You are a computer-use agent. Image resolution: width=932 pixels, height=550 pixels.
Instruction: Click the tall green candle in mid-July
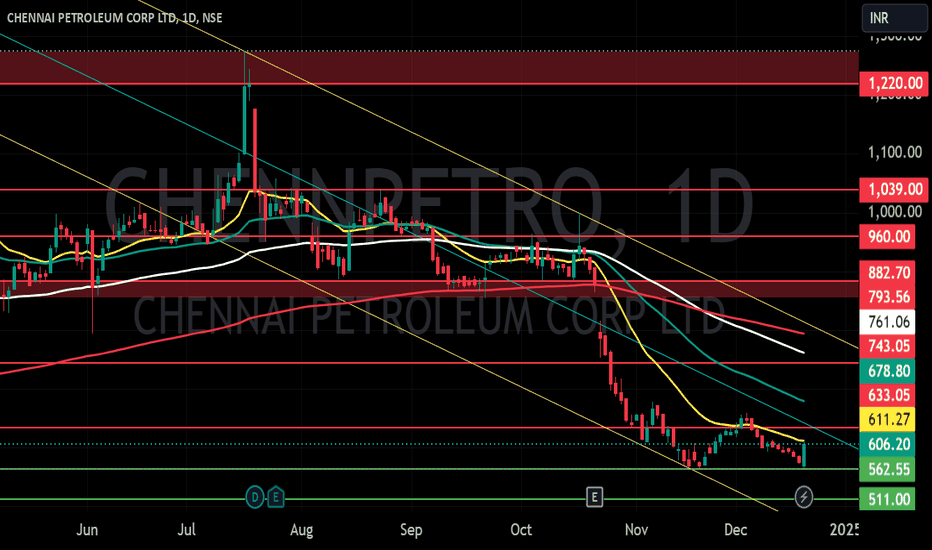[x=244, y=119]
